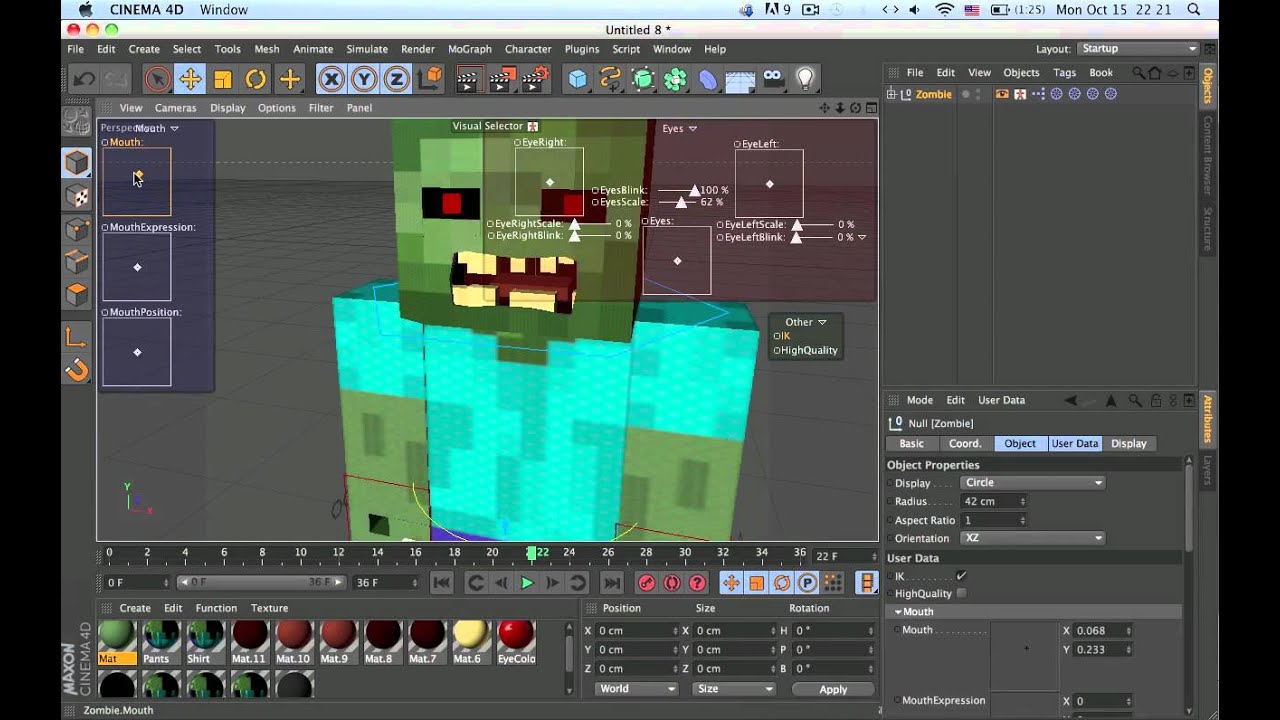Viewport: 1280px width, 720px height.
Task: Collapse the Mouth user data group
Action: (x=898, y=611)
